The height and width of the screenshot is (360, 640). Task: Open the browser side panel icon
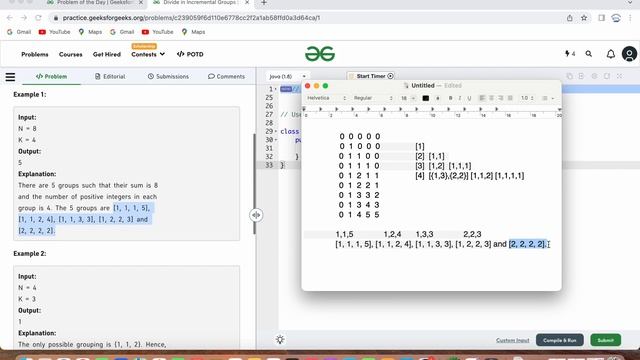[x=601, y=18]
